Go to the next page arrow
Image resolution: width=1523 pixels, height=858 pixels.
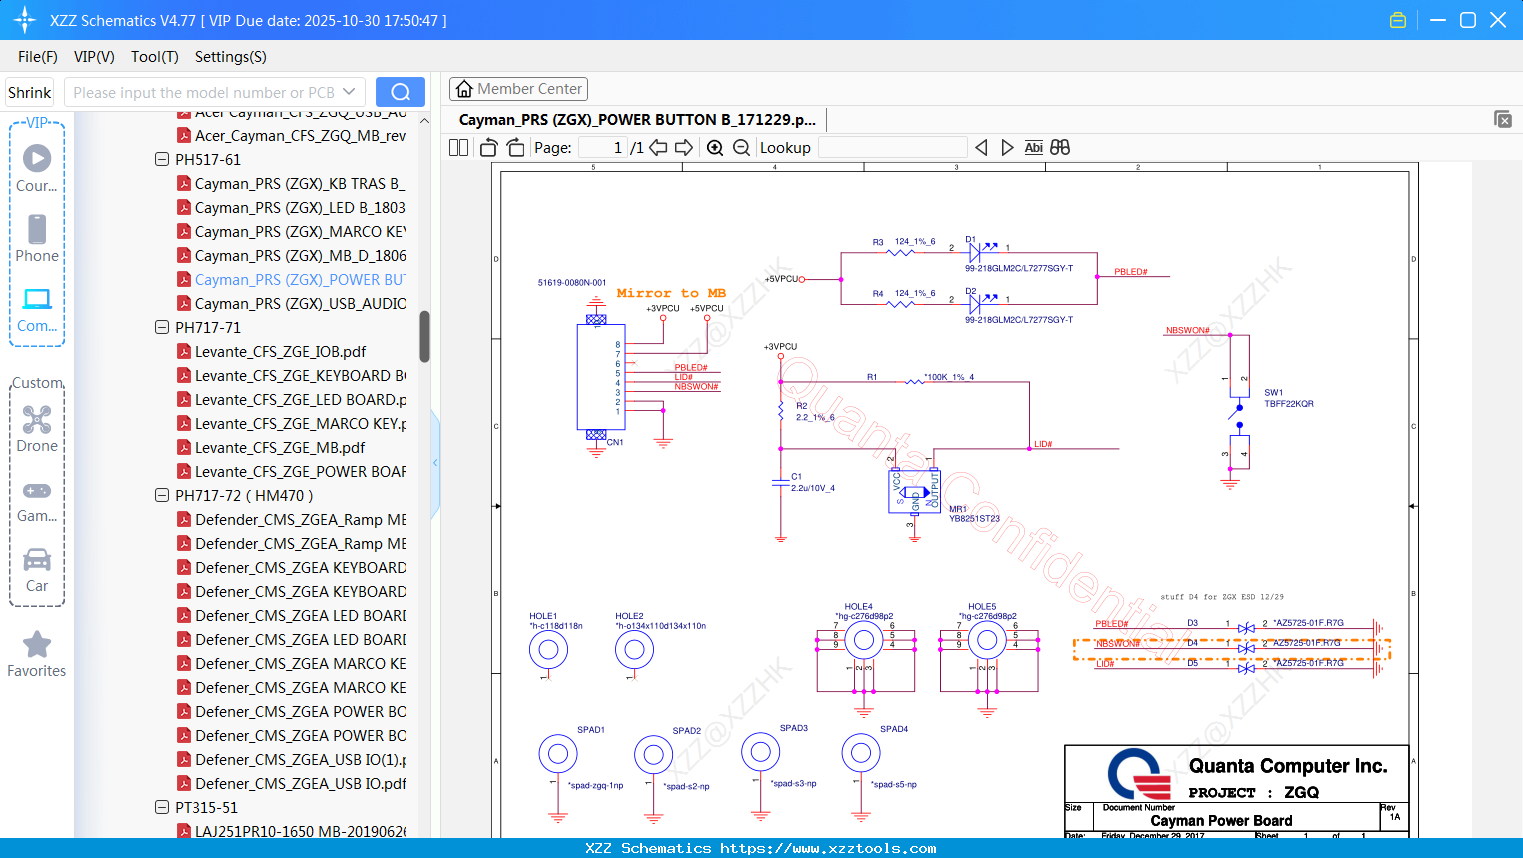tap(684, 148)
